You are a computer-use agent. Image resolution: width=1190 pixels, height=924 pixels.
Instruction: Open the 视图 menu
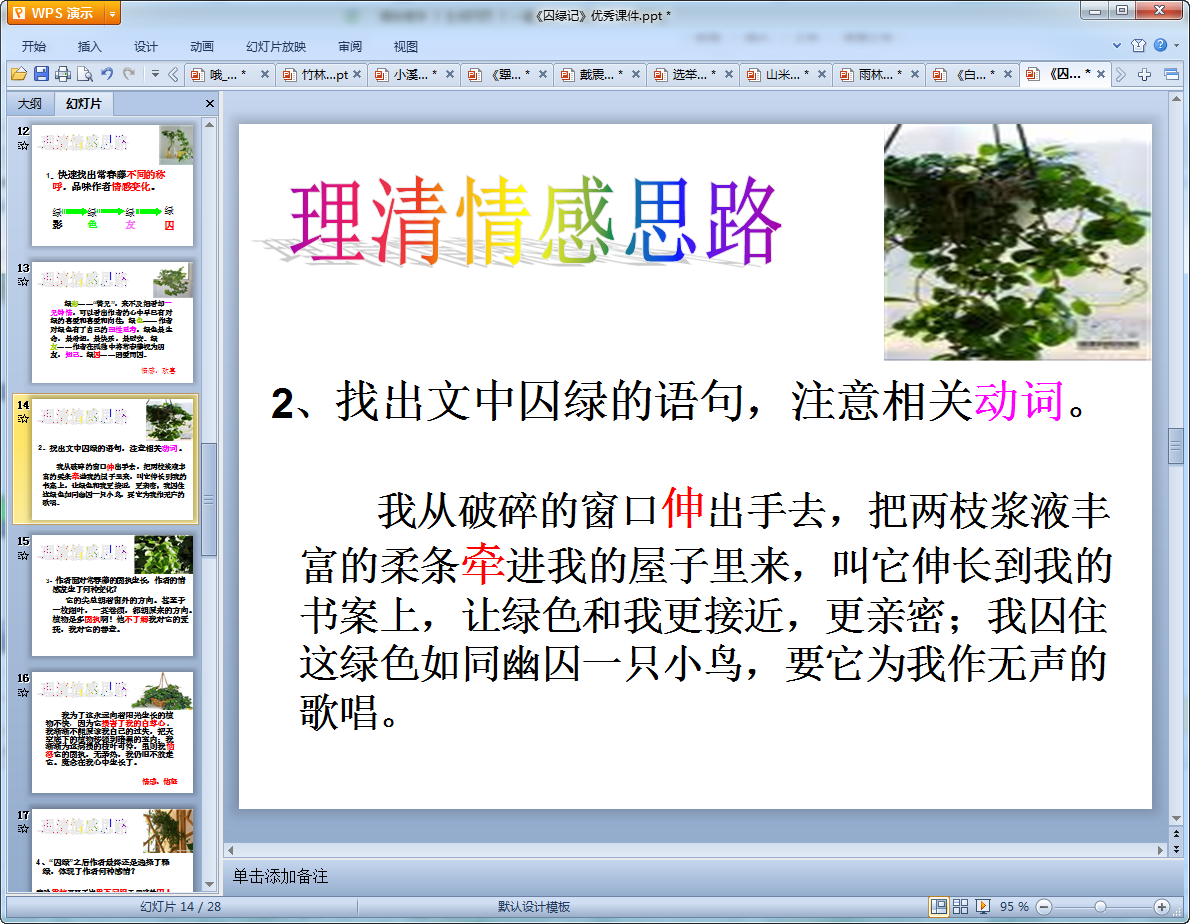coord(405,46)
